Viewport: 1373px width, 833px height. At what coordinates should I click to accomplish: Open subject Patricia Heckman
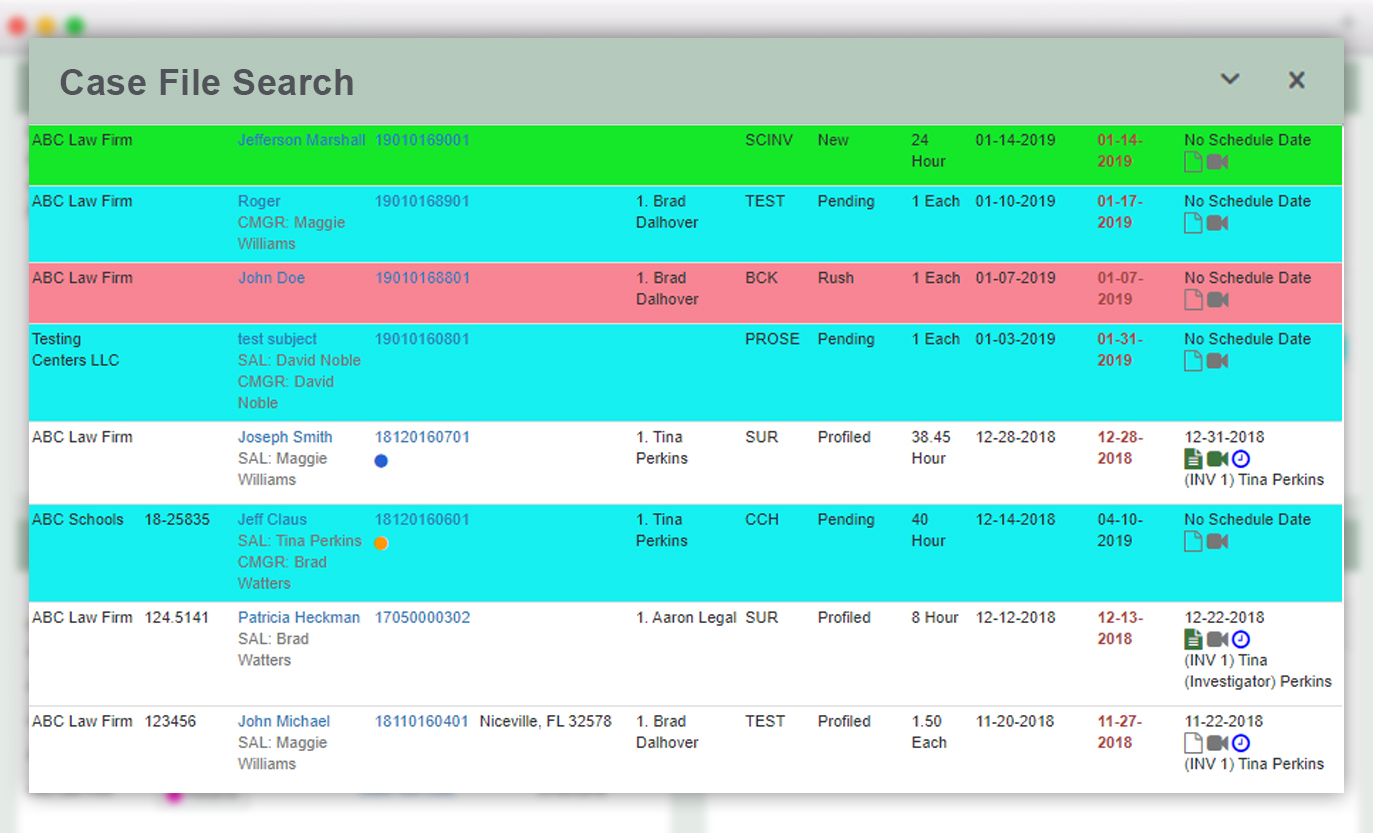(x=299, y=617)
